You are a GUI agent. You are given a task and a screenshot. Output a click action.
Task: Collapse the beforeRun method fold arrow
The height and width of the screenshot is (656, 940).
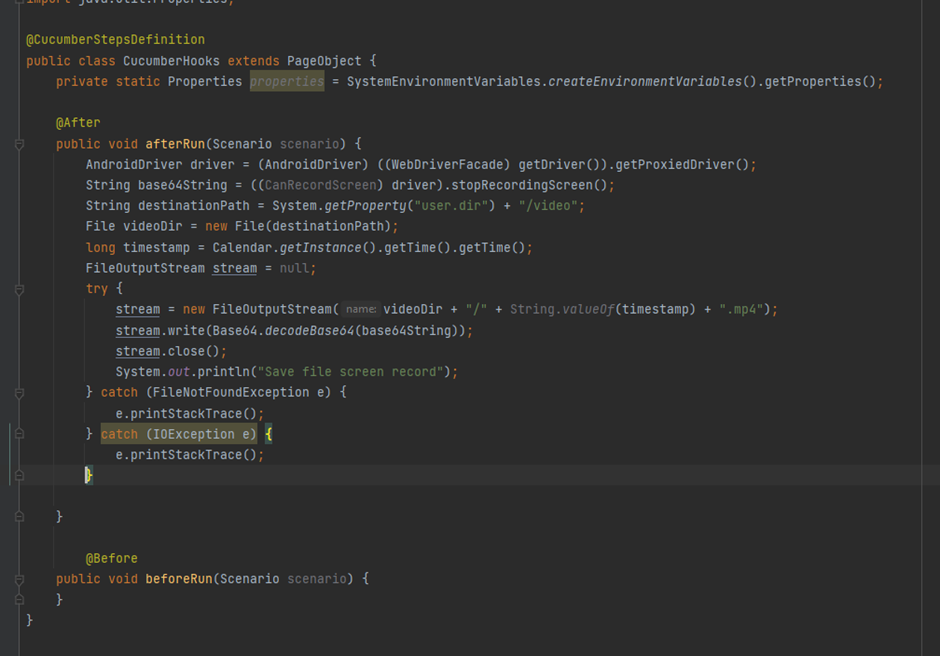[x=18, y=578]
